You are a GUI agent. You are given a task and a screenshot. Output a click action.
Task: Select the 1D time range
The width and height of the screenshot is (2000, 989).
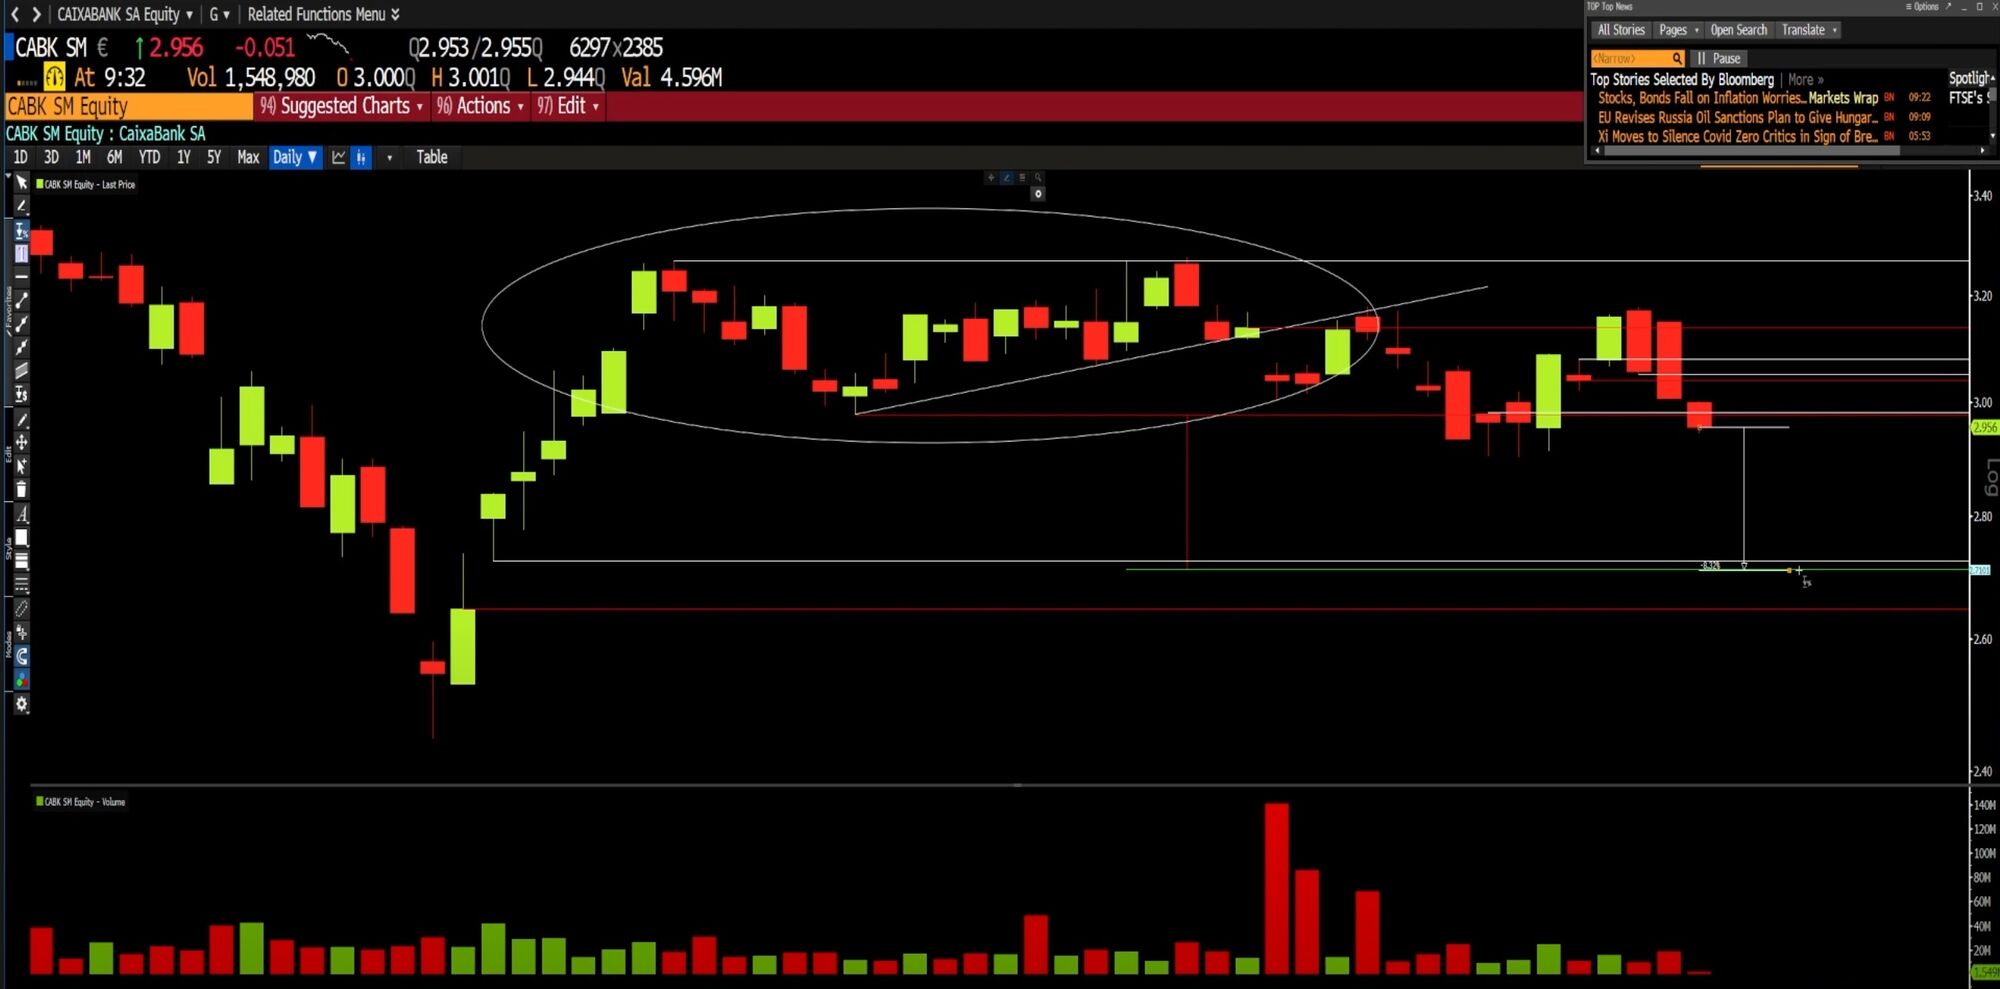click(x=20, y=157)
